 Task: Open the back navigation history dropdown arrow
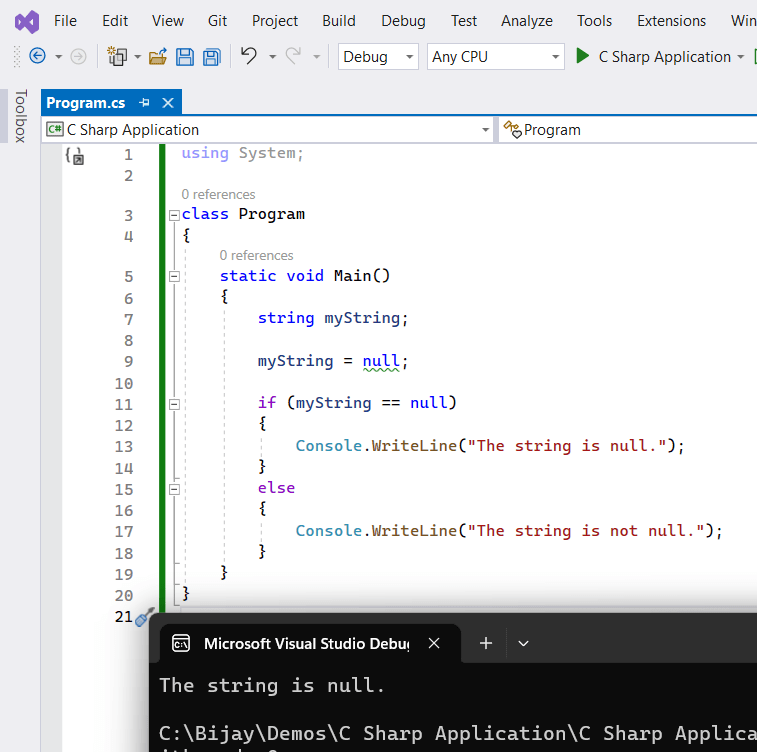coord(58,57)
